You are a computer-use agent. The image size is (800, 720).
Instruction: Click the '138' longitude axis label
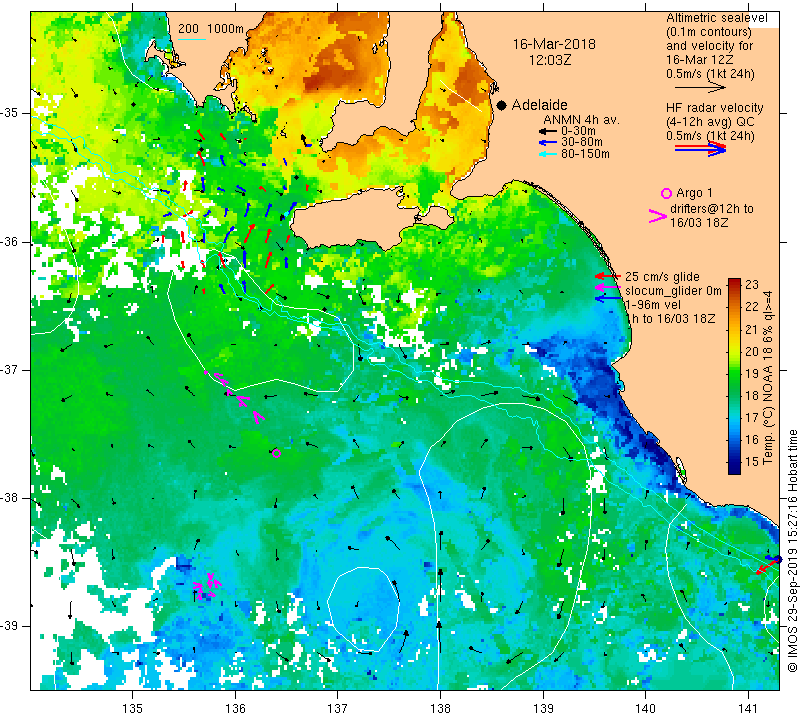440,708
